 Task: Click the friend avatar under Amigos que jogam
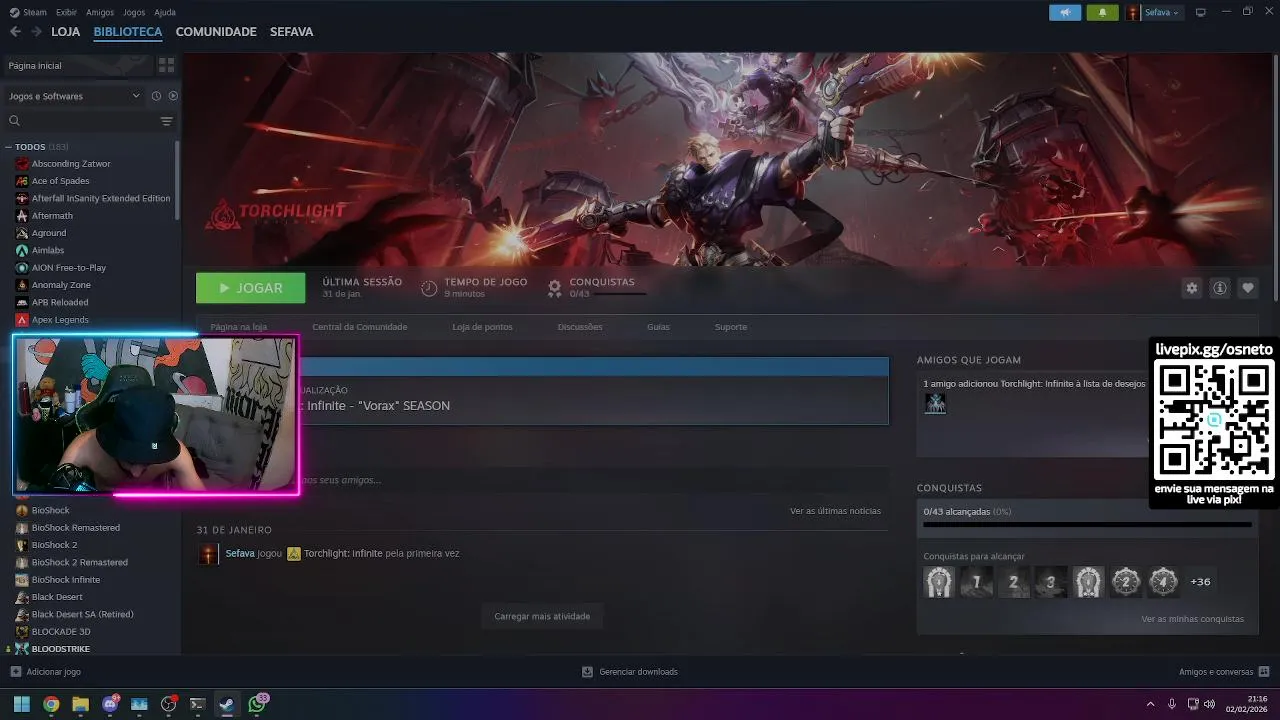935,403
